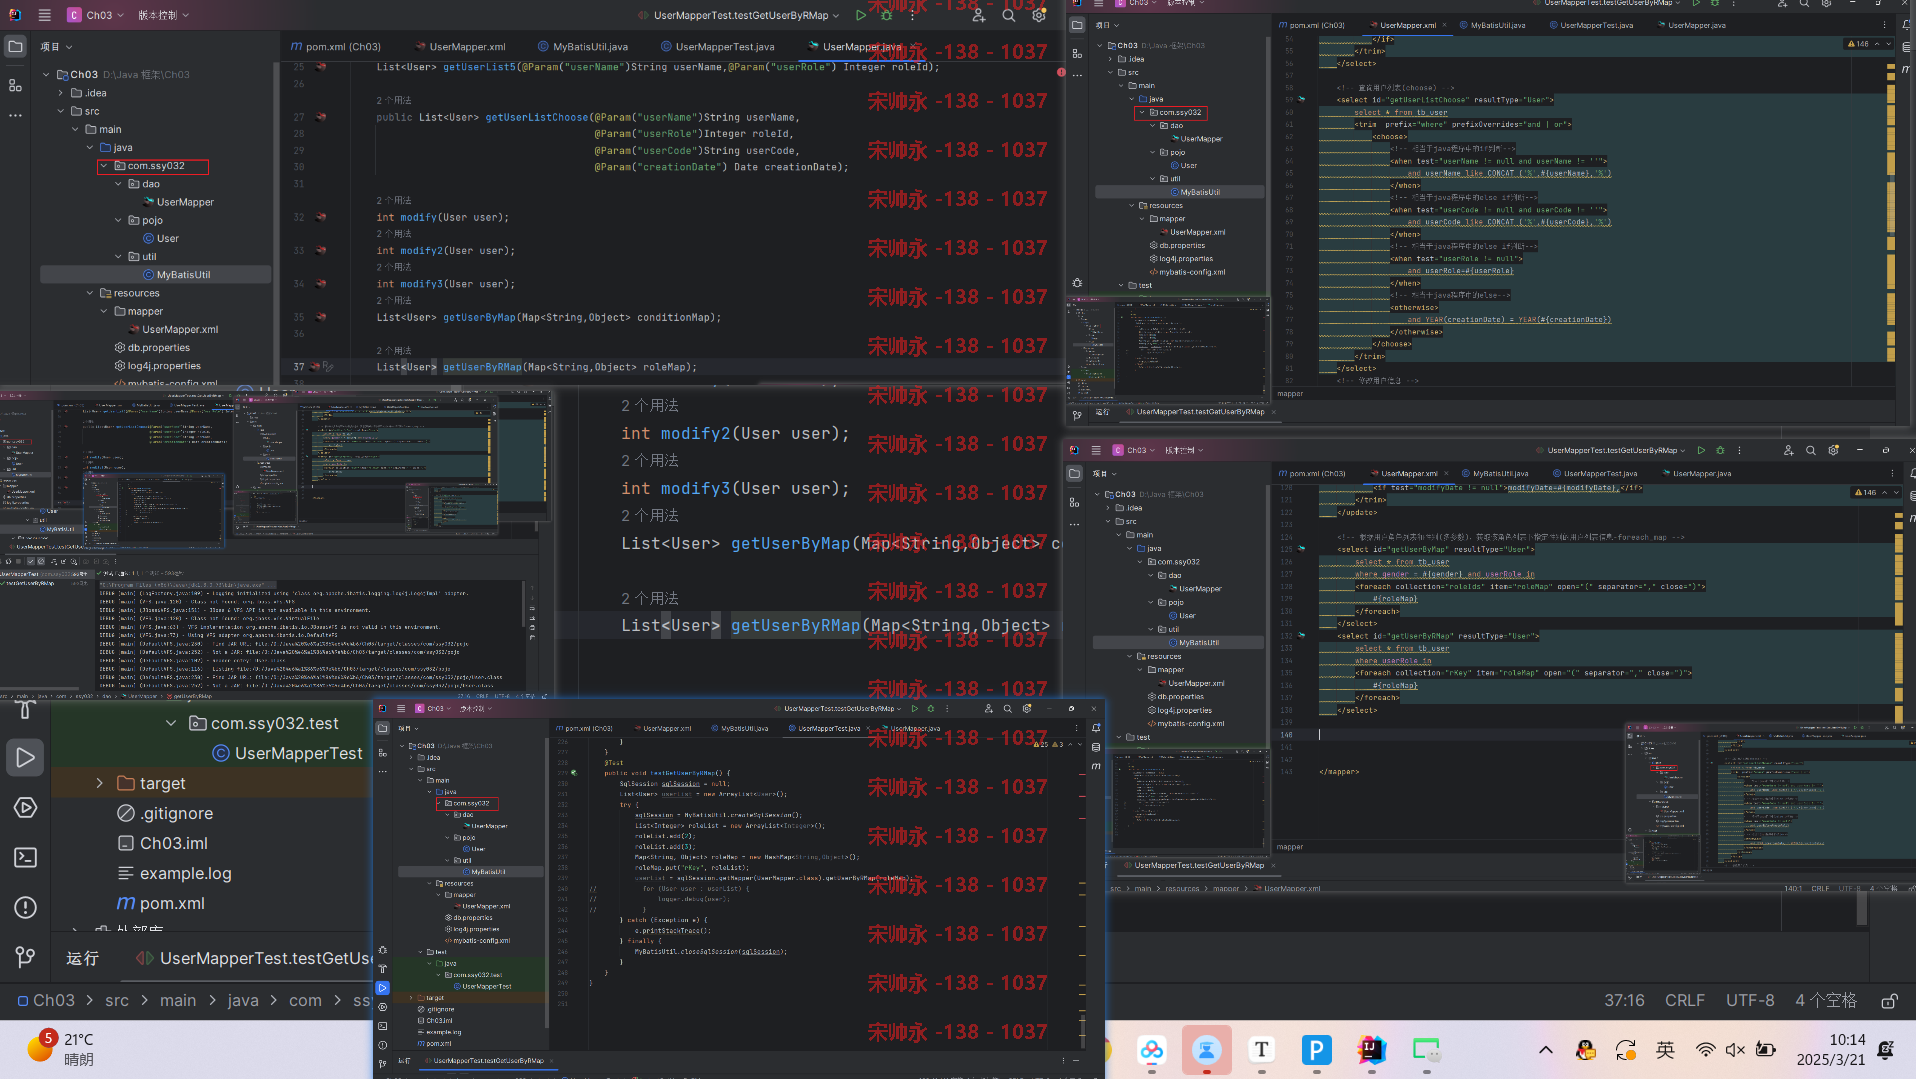Toggle the enlarged Git tool window button
The width and height of the screenshot is (1916, 1079).
pos(26,958)
